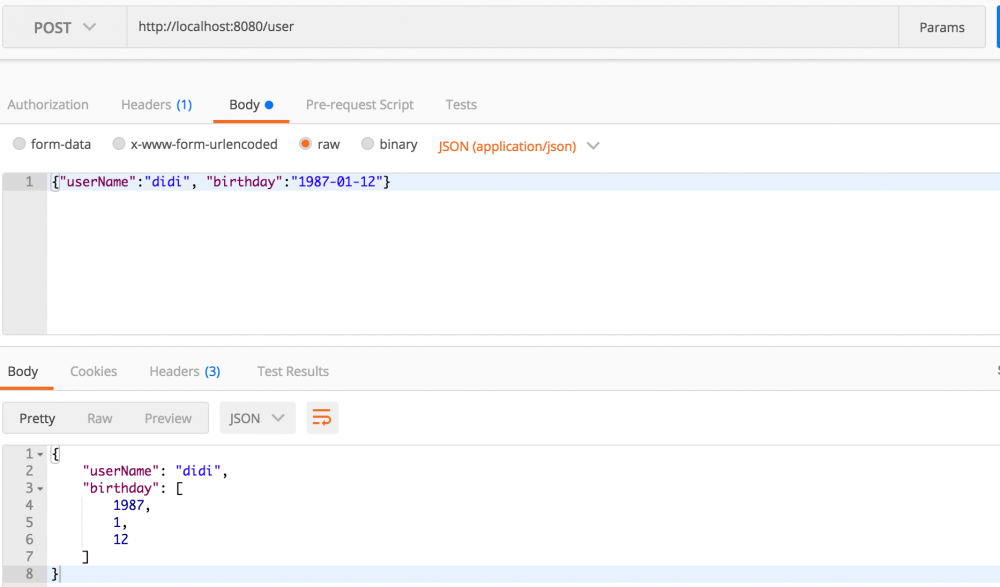Open the response JSON format dropdown
Image resolution: width=1000 pixels, height=587 pixels.
pyautogui.click(x=258, y=418)
